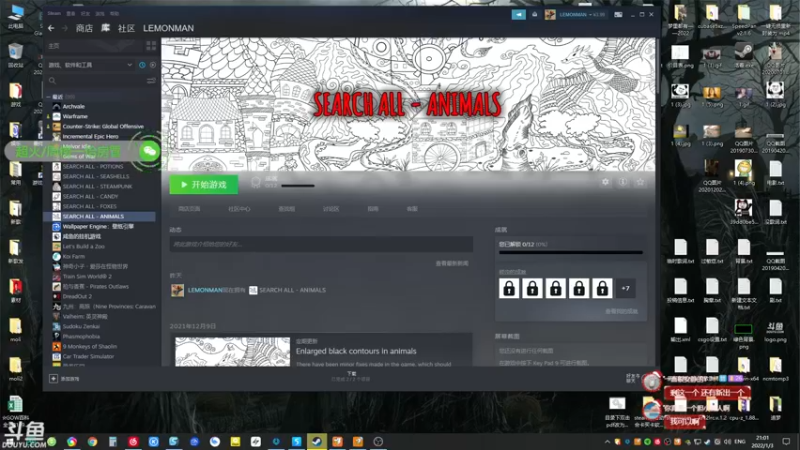
Task: Click 下载 downloads status at bottom
Action: click(x=352, y=376)
